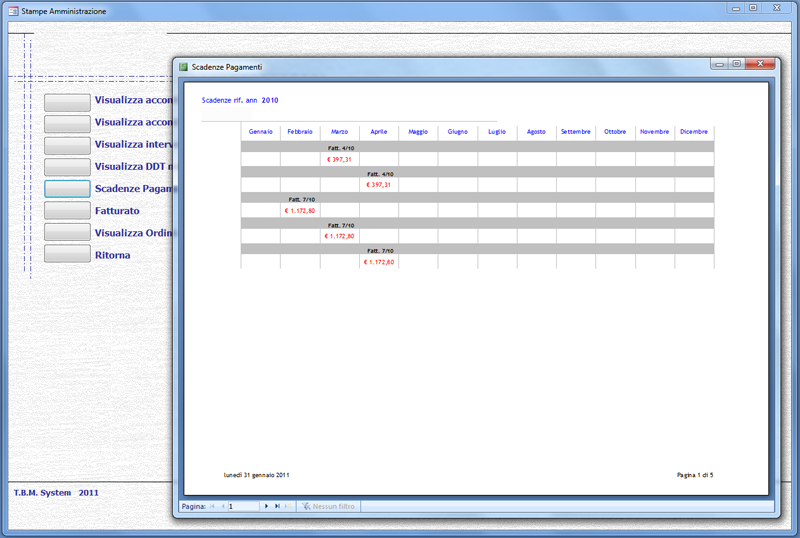Minimize the Stampe Amministrazione window
800x538 pixels.
pyautogui.click(x=736, y=8)
